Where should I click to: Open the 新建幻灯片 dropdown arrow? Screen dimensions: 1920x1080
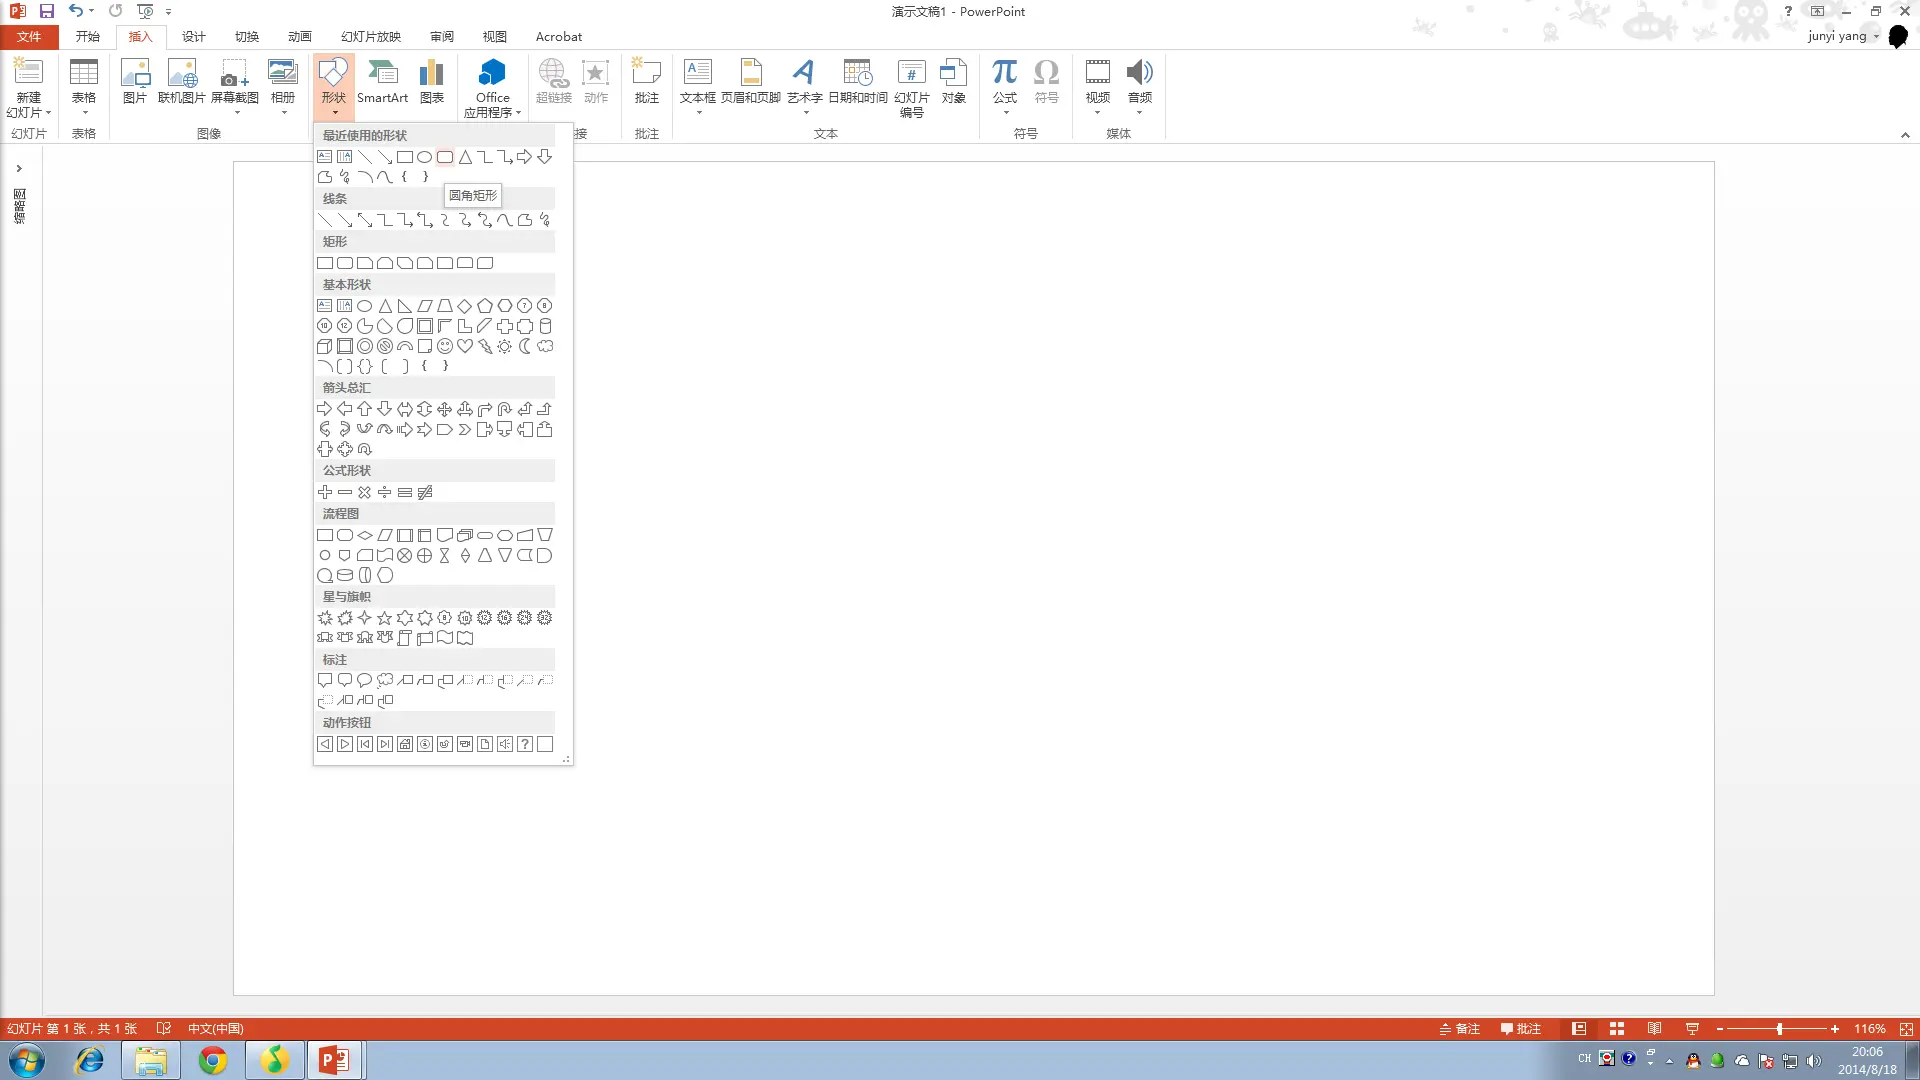click(47, 113)
